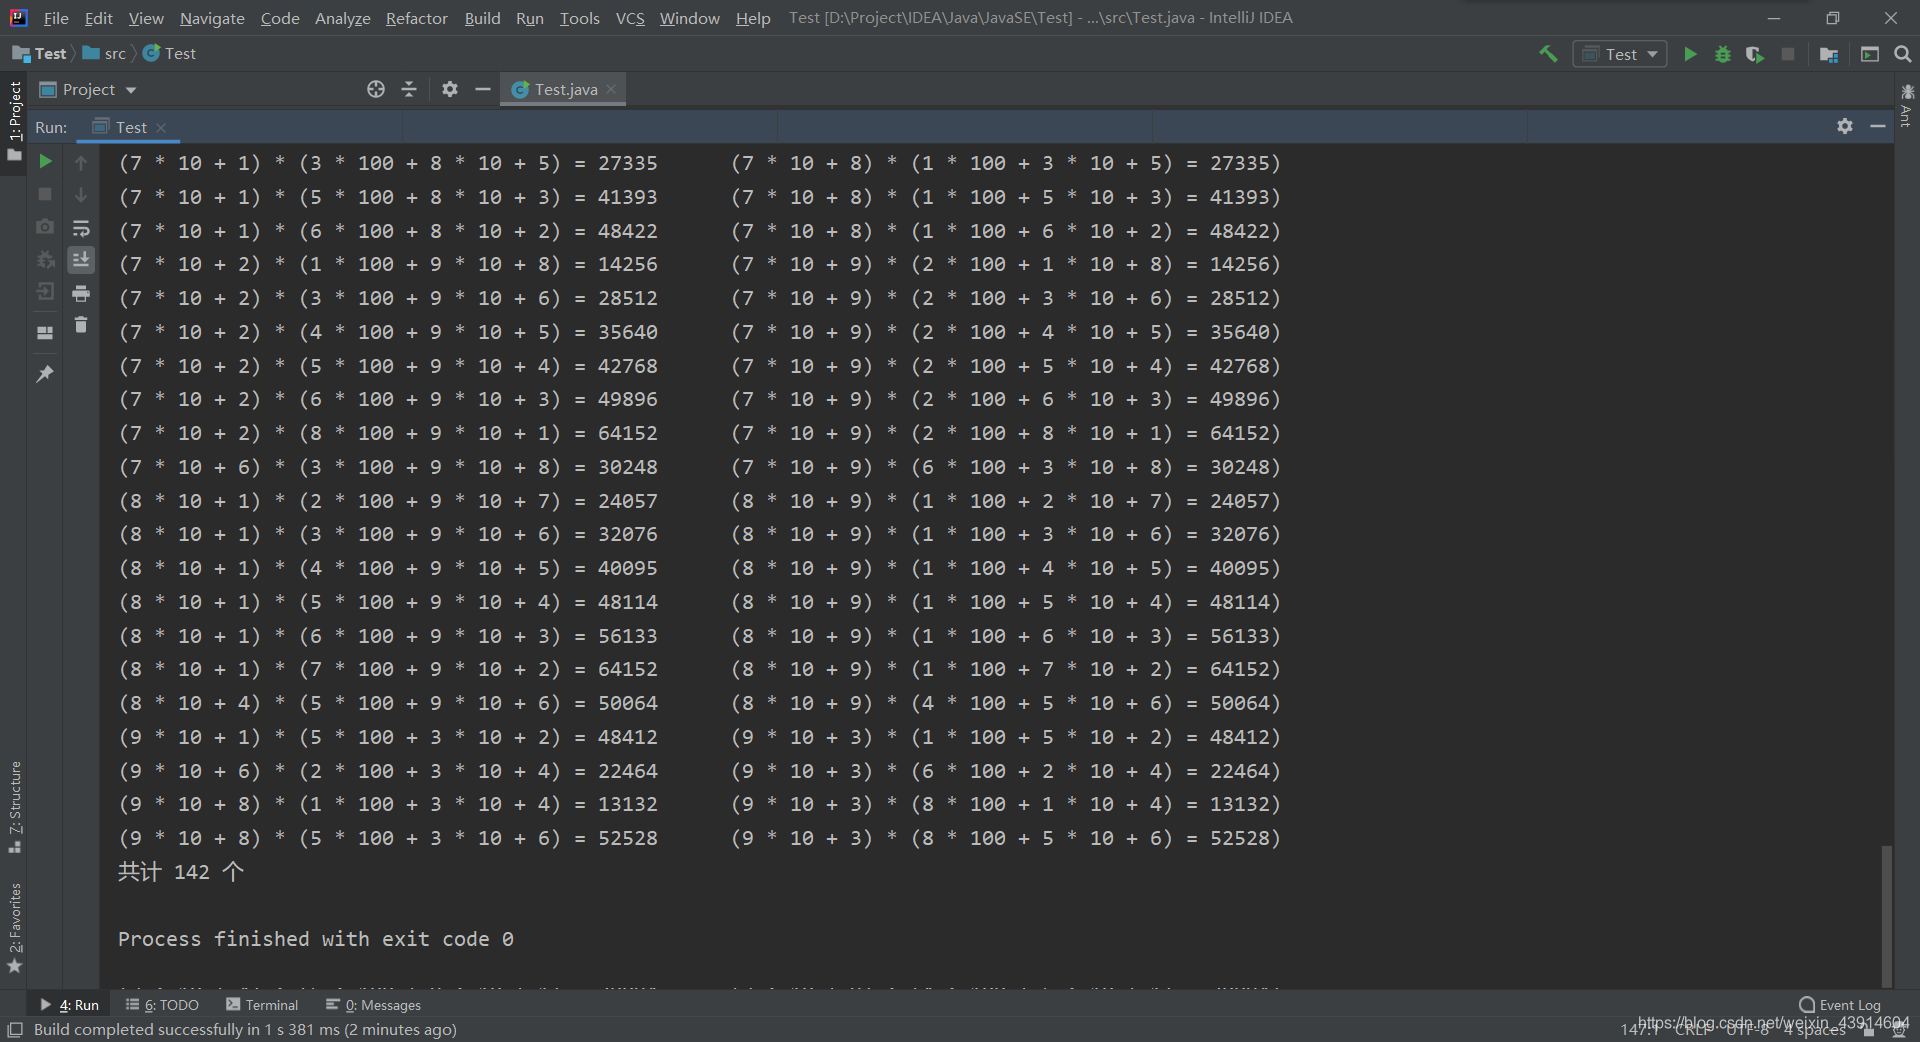Viewport: 1920px width, 1042px height.
Task: Click the Select Run/Debug Configuration icon
Action: pyautogui.click(x=1870, y=54)
